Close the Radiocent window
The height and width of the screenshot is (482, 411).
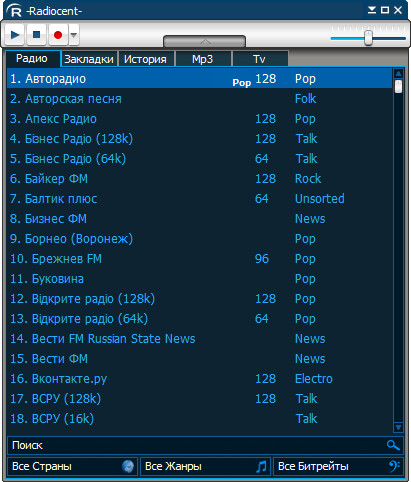398,10
